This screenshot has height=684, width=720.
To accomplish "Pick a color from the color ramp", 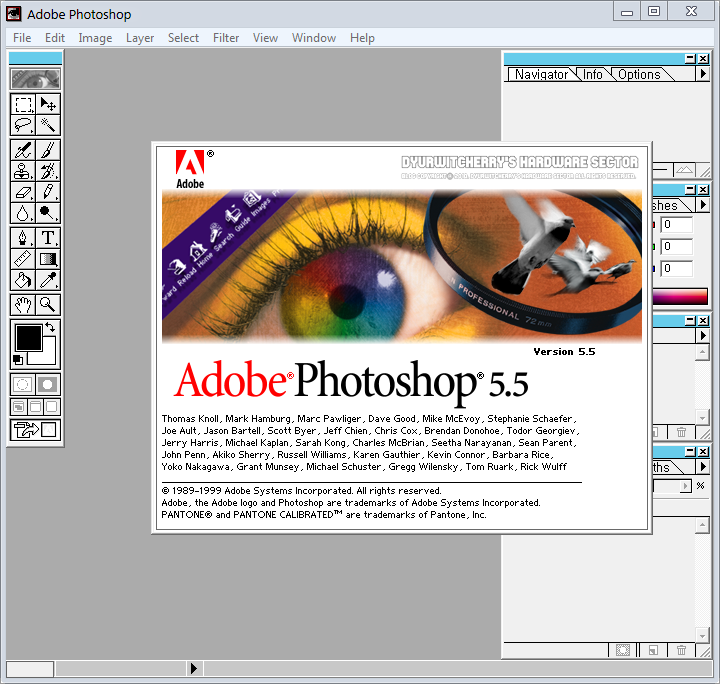I will pos(680,297).
